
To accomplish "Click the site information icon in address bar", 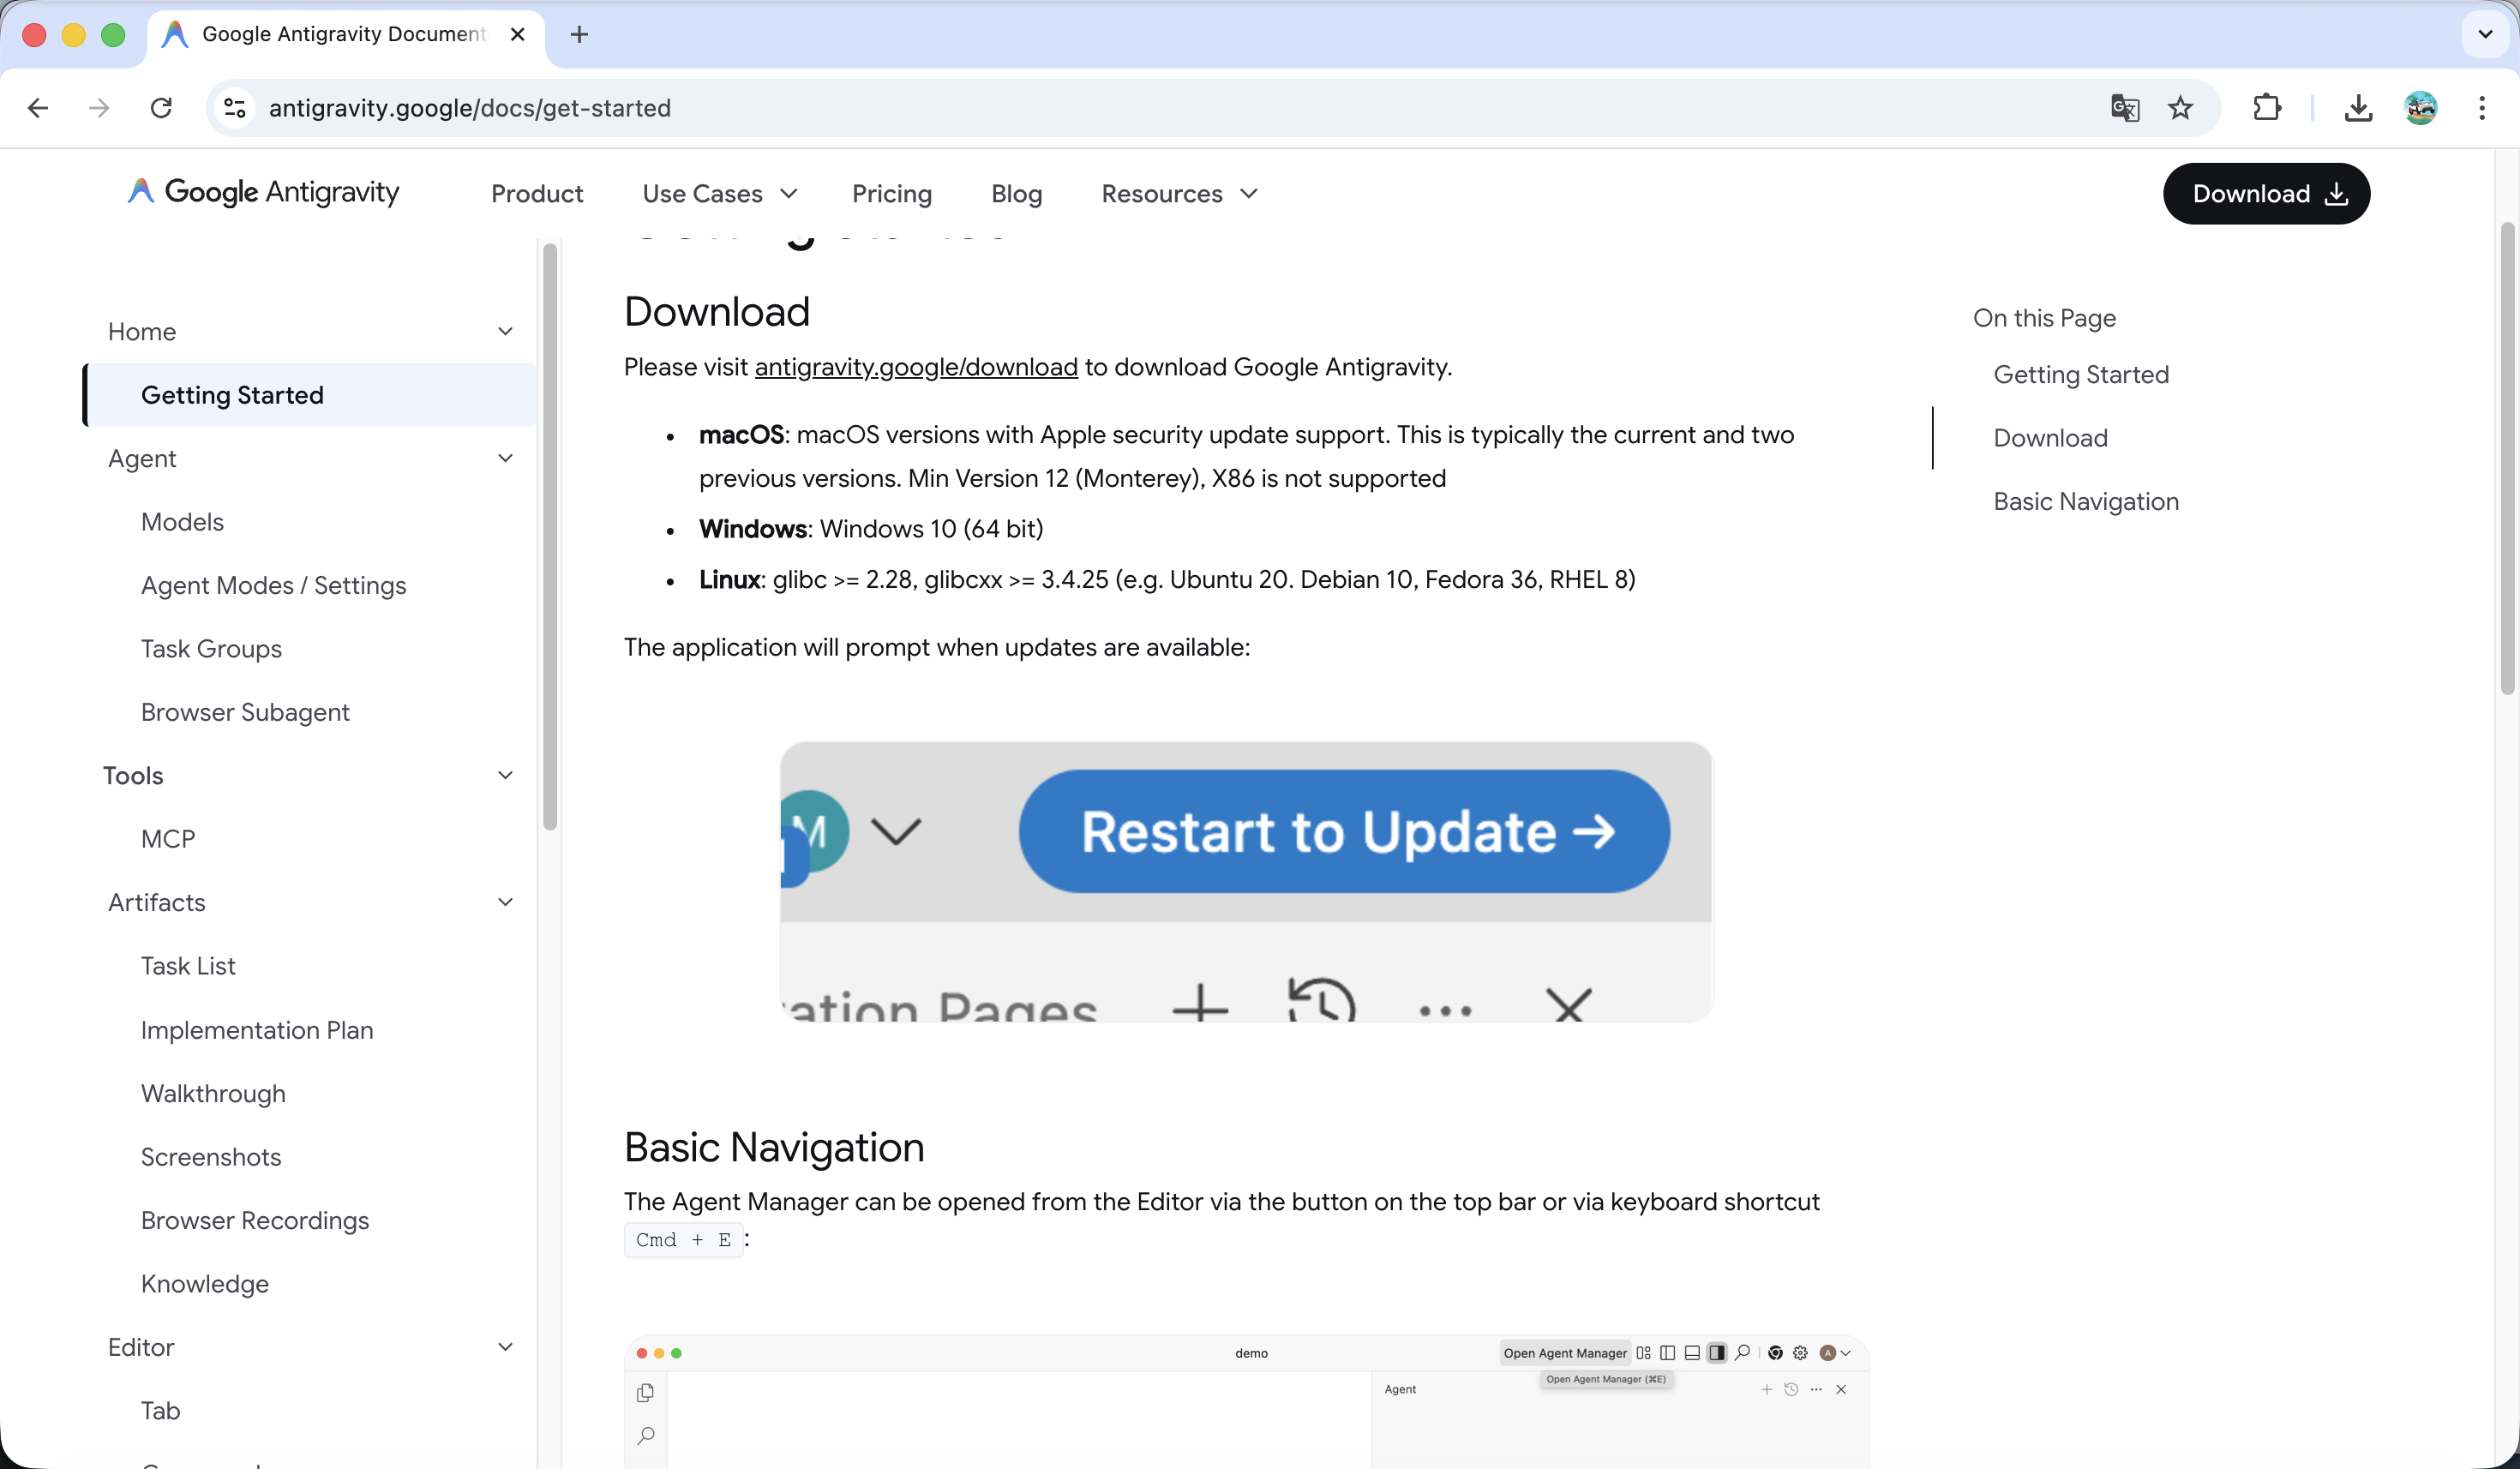I will (x=235, y=108).
